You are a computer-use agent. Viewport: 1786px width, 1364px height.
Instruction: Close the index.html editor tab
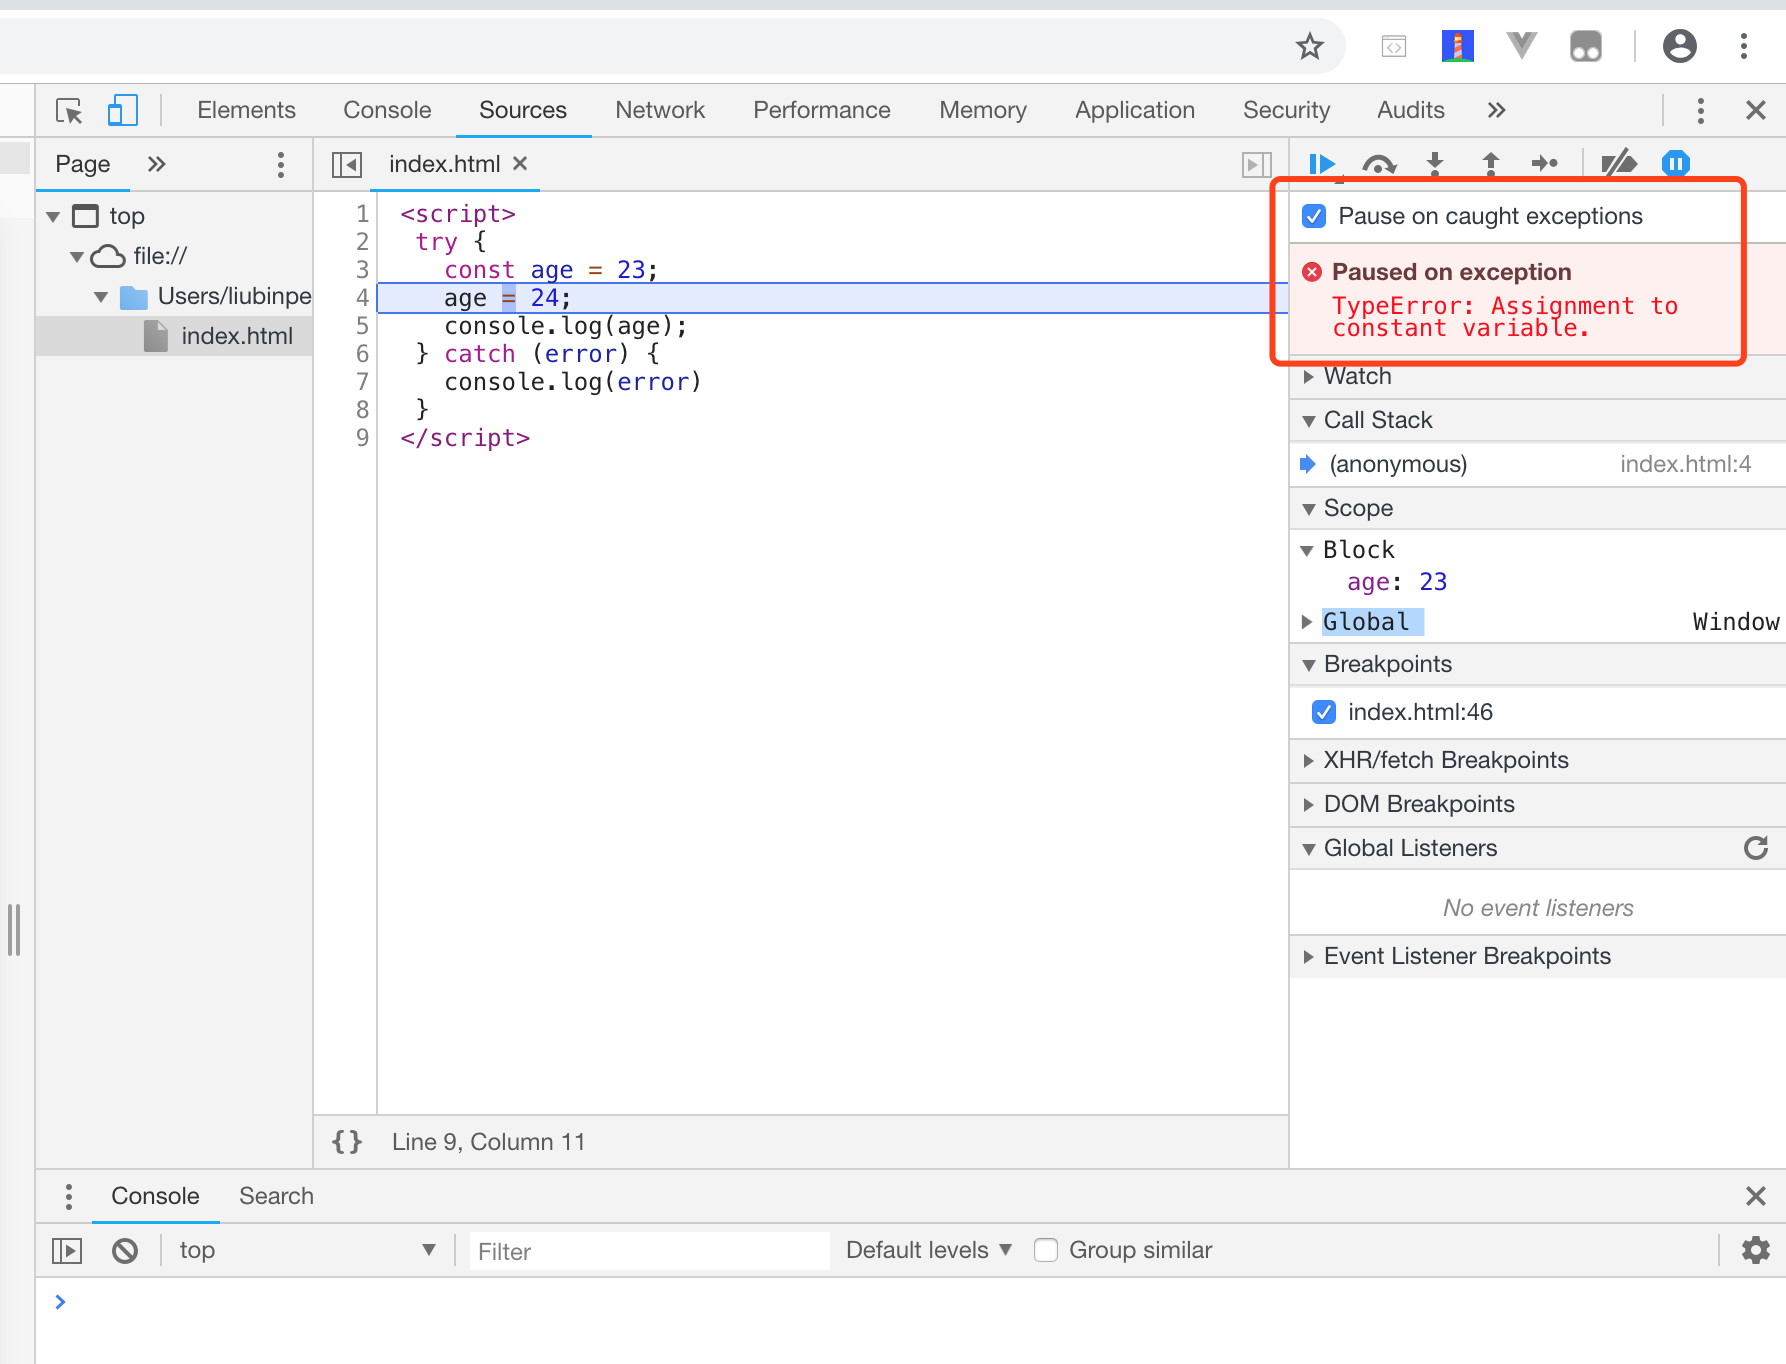pyautogui.click(x=520, y=163)
